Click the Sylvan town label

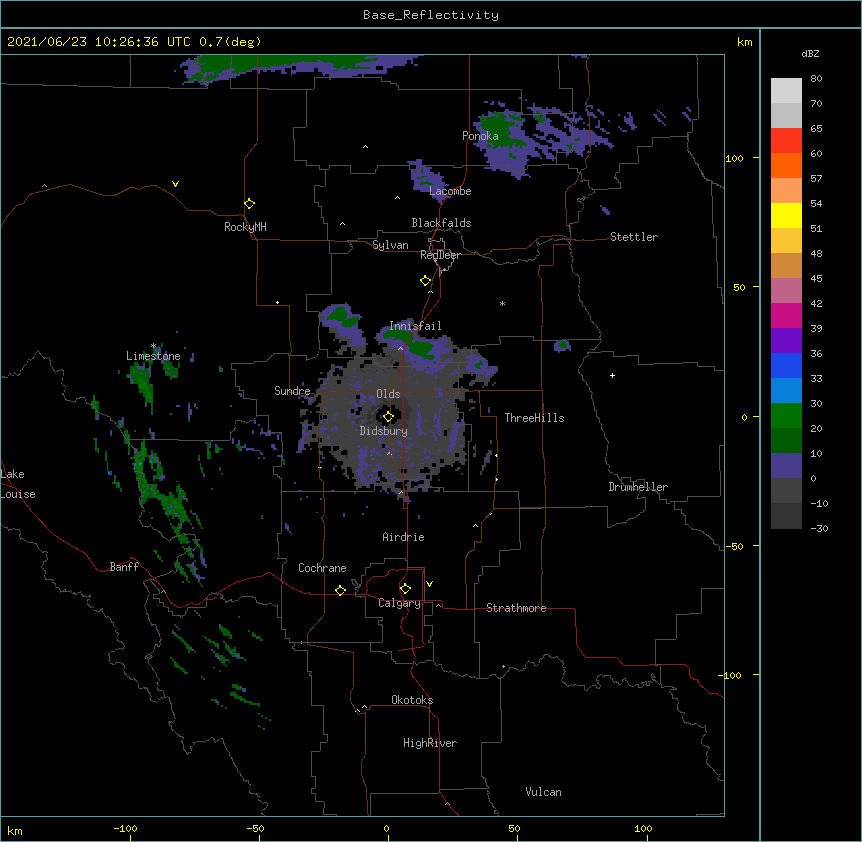[390, 245]
